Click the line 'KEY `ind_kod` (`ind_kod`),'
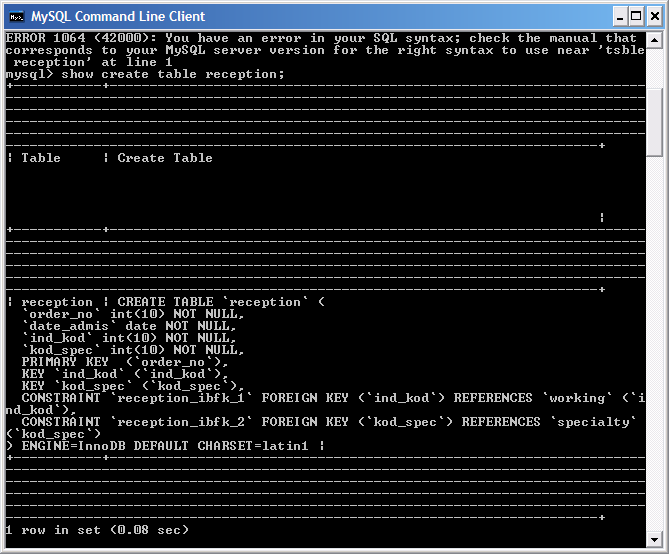Viewport: 669px width, 554px height. click(x=125, y=374)
